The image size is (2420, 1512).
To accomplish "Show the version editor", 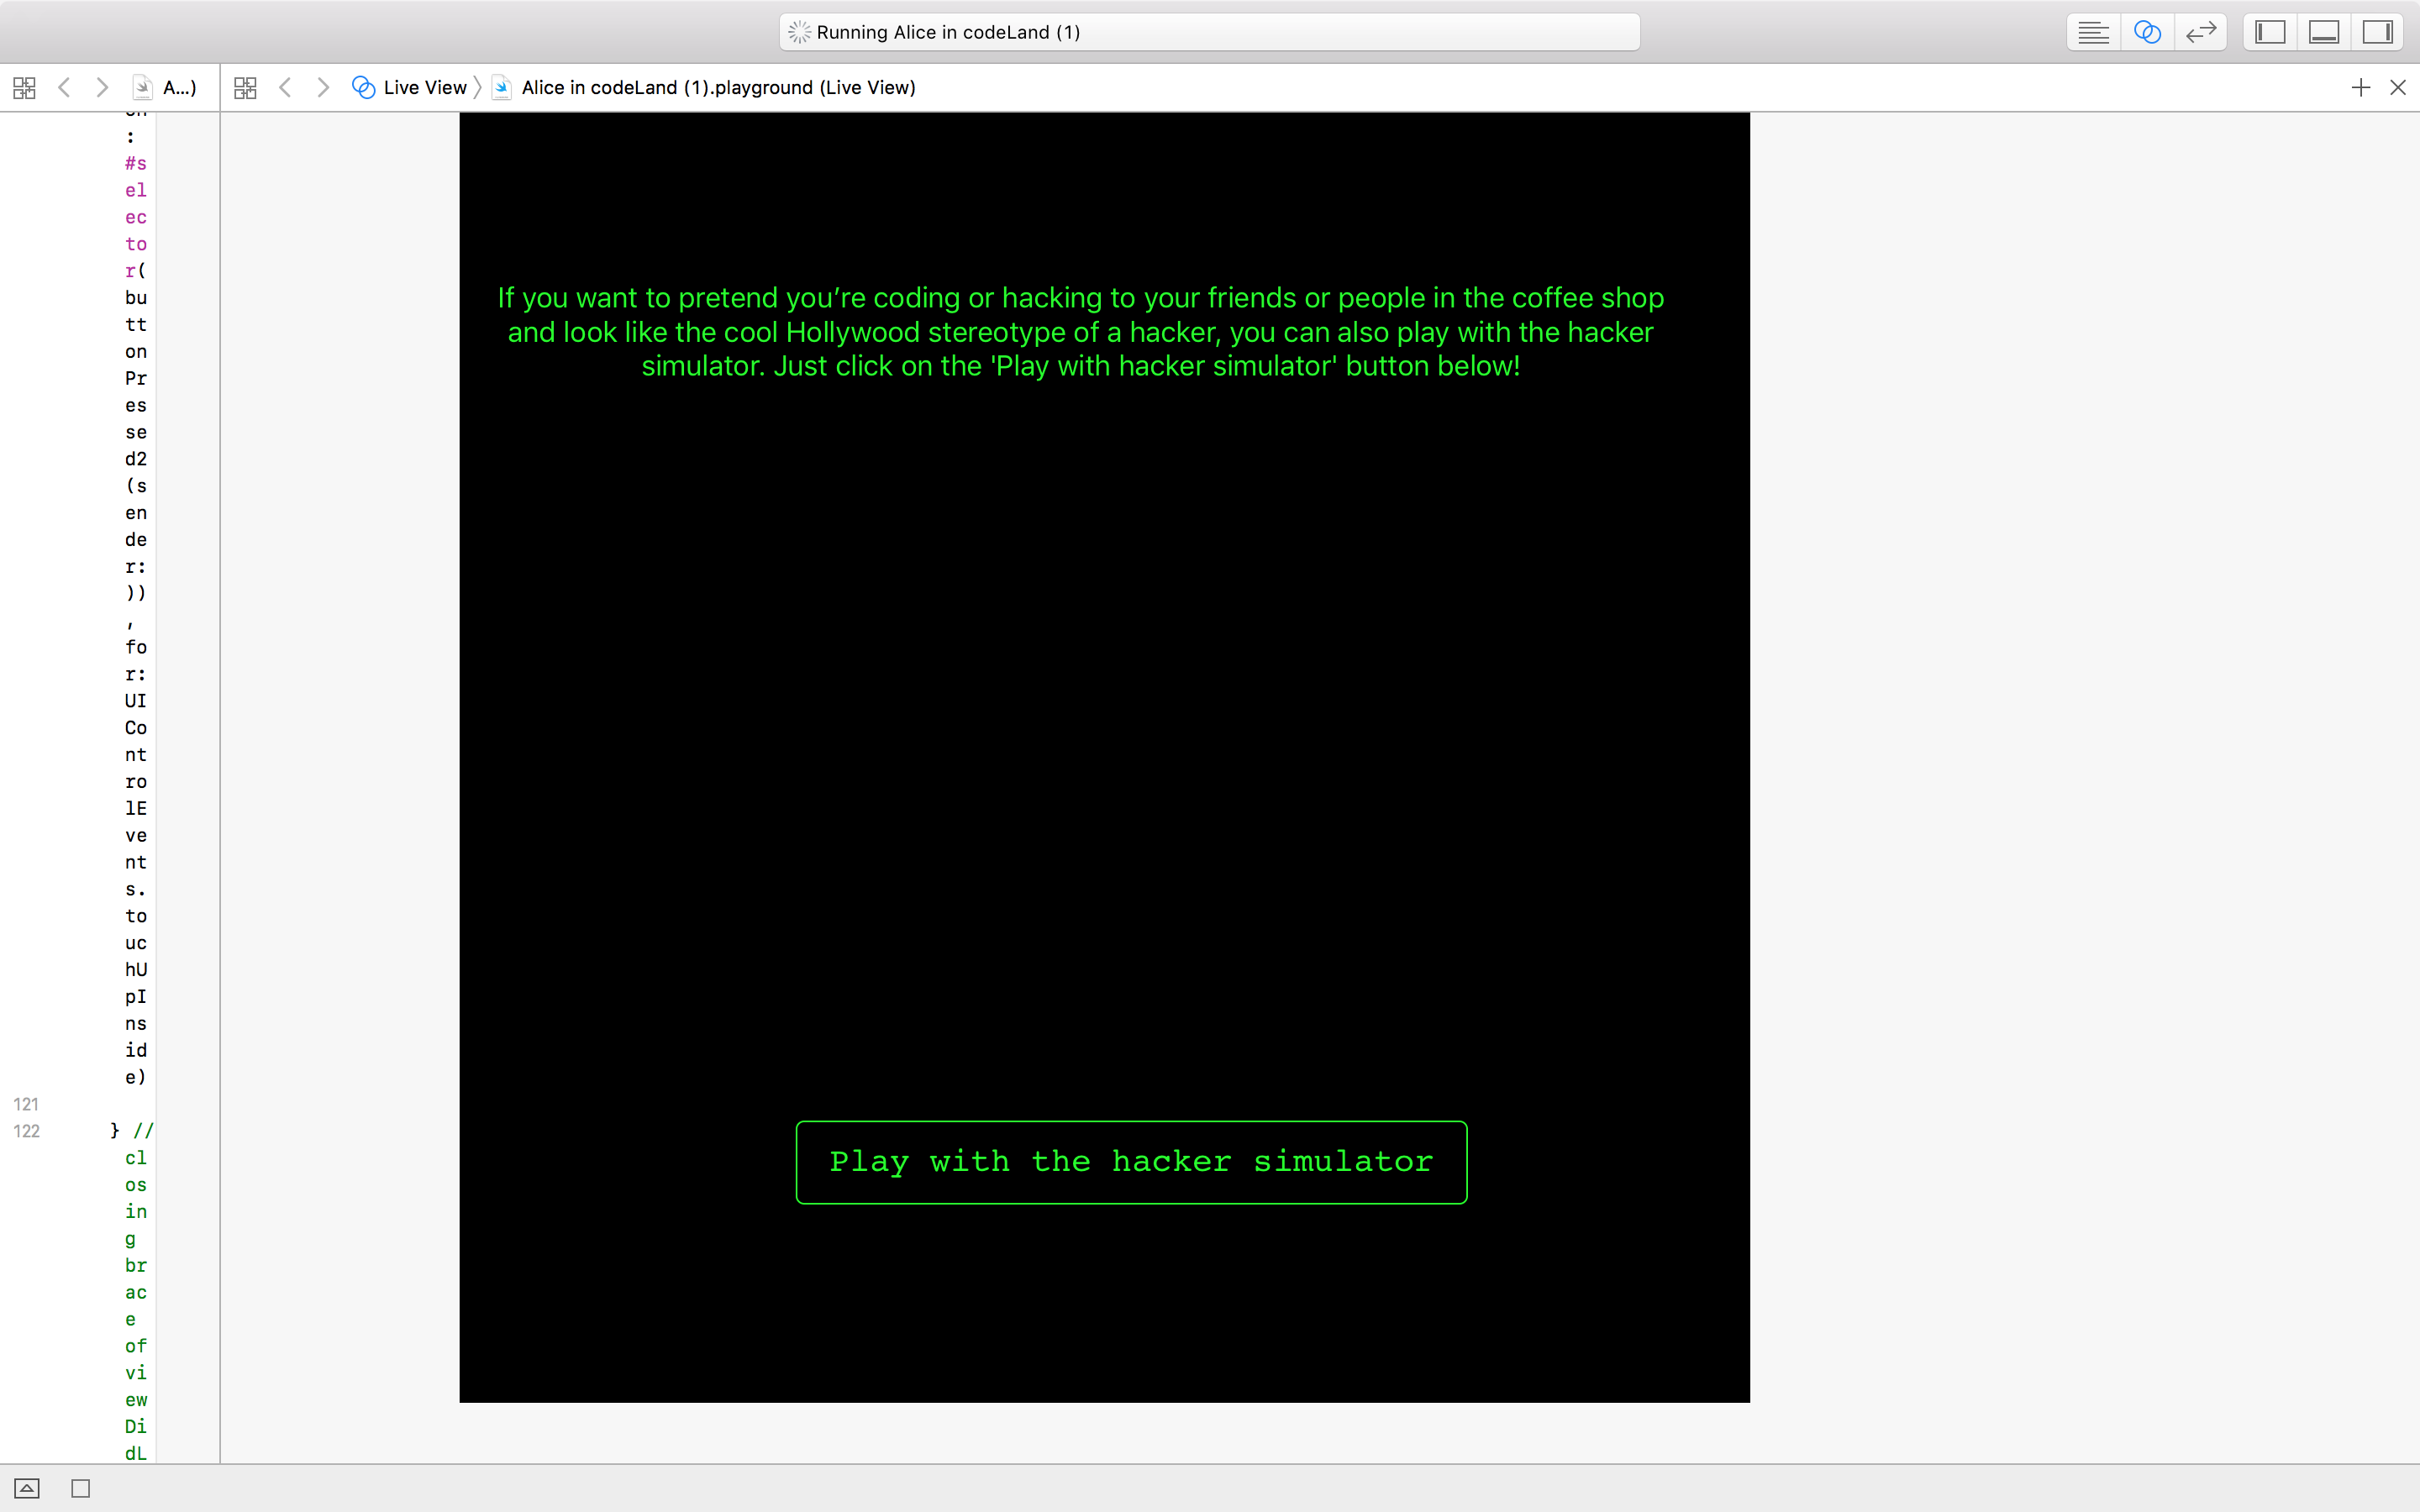I will point(2200,32).
